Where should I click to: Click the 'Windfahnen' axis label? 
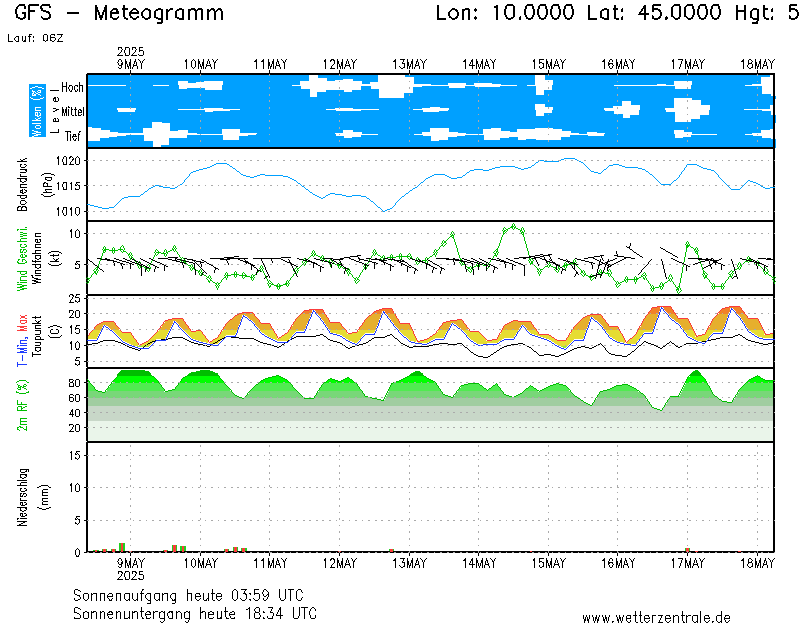coord(37,258)
